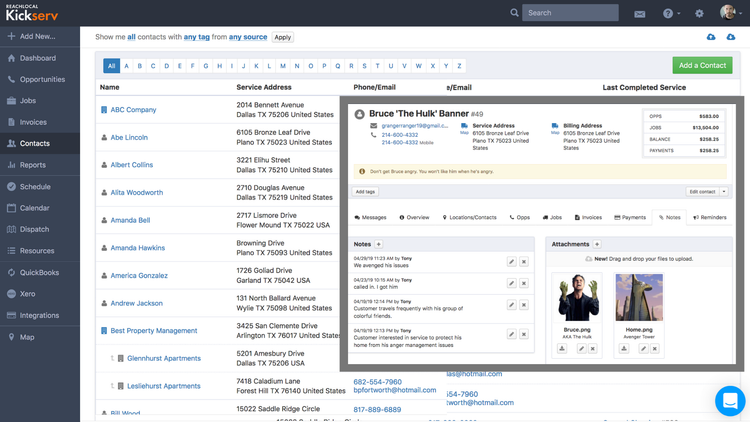
Task: Switch to the Reminders tab
Action: click(710, 217)
